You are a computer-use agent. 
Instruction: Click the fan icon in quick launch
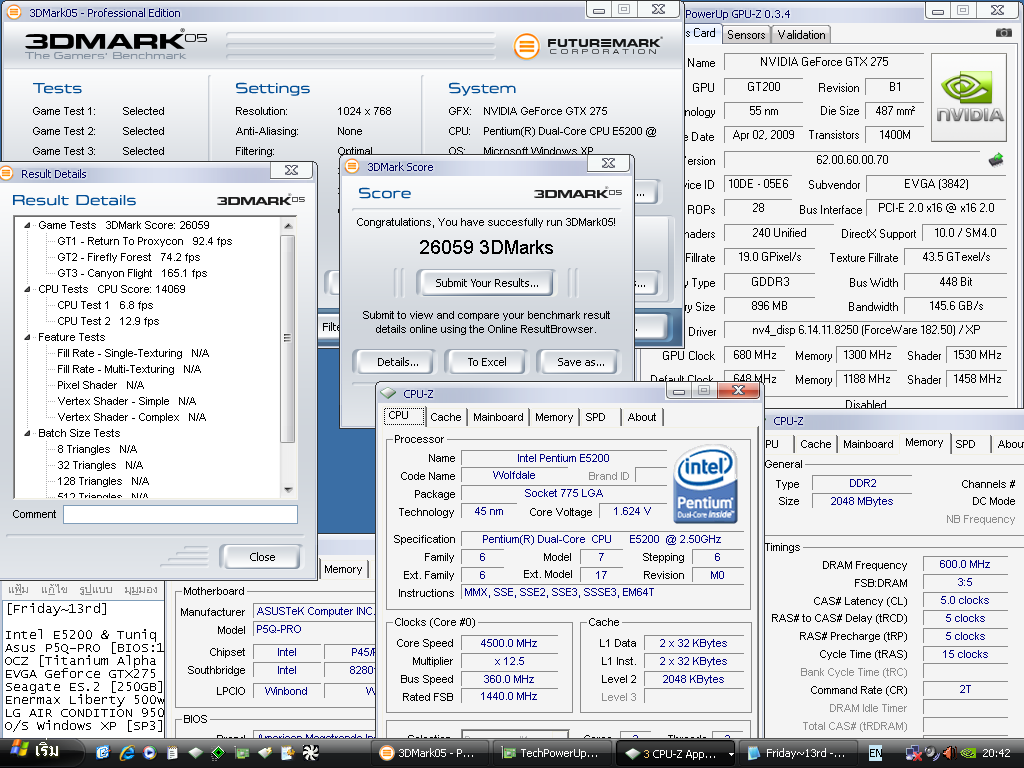pos(310,753)
